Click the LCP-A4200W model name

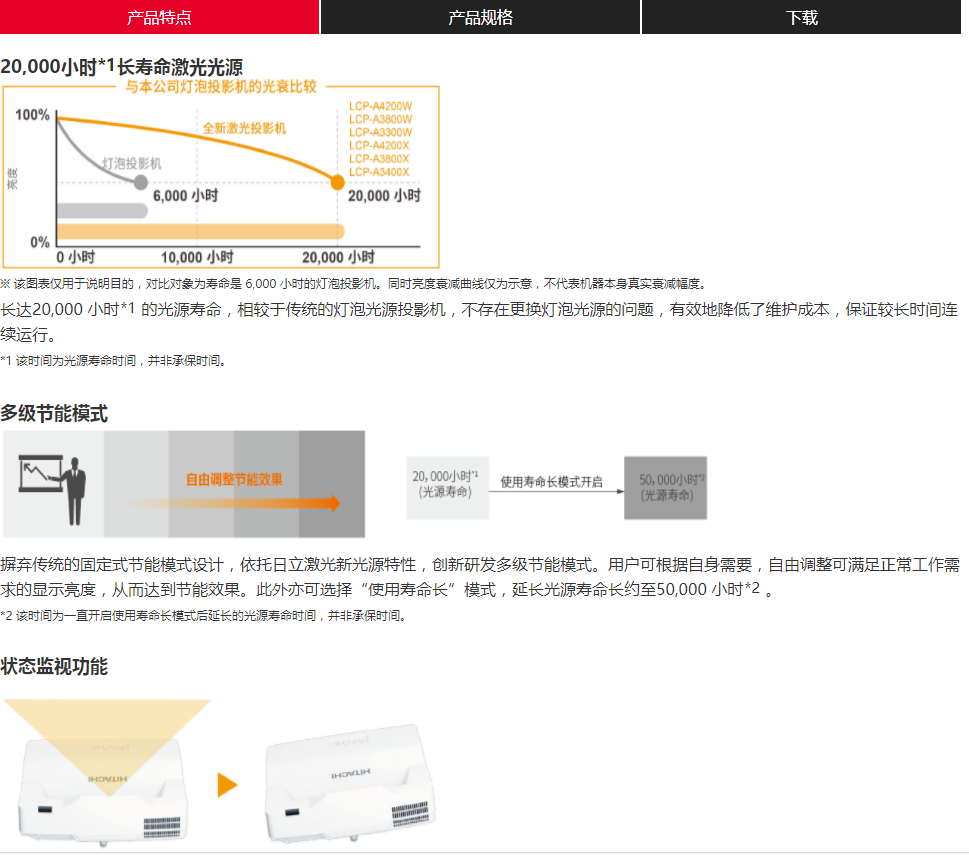pos(380,106)
